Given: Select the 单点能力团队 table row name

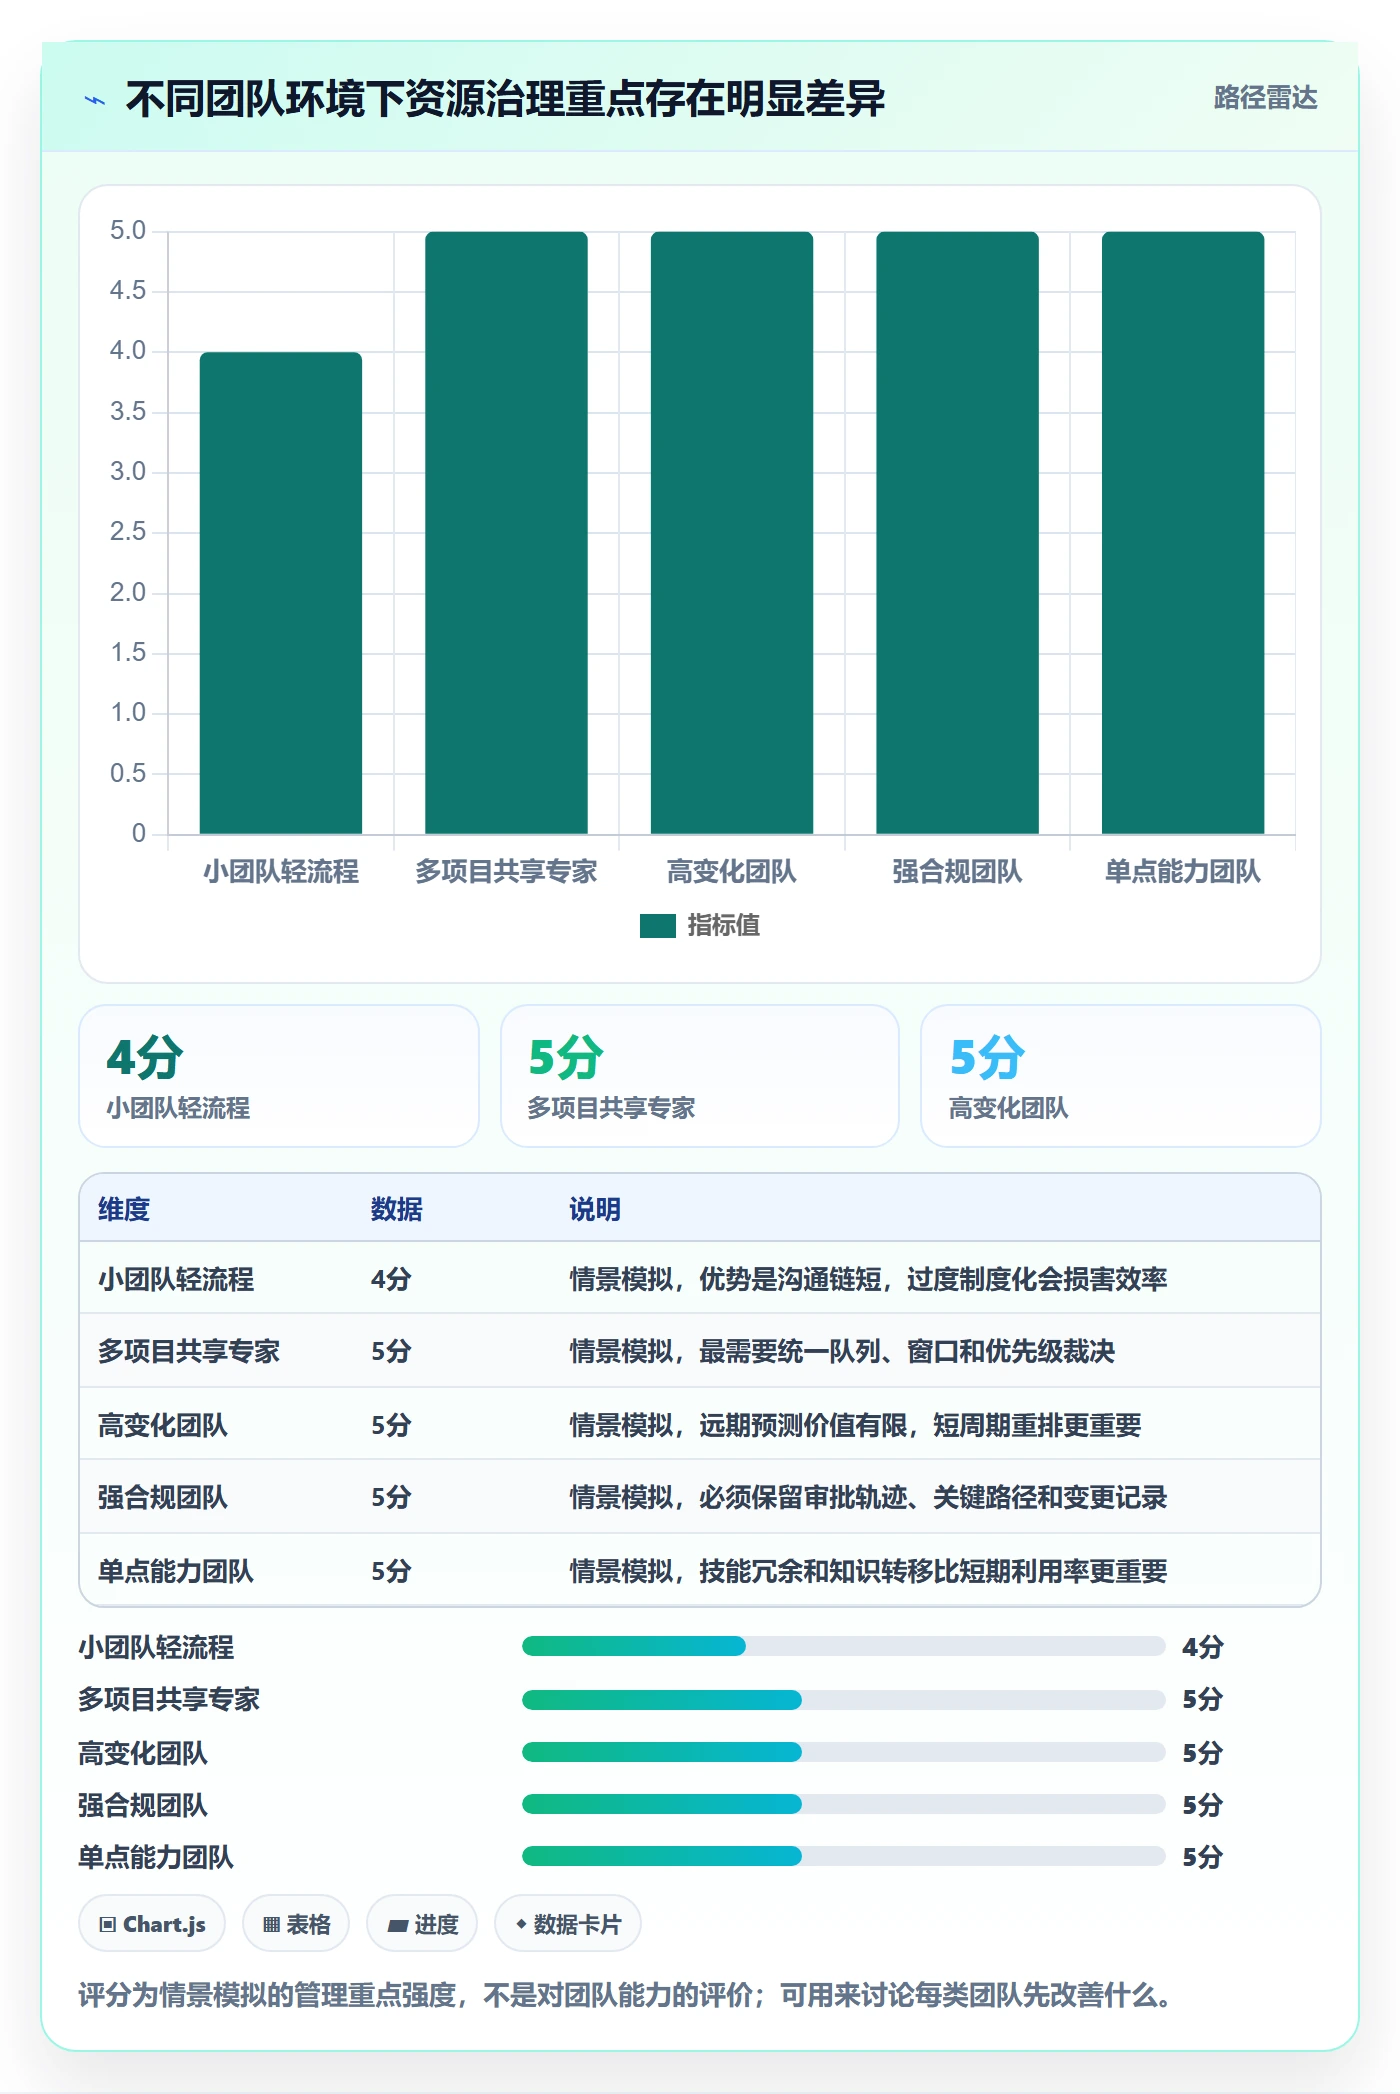Looking at the screenshot, I should [176, 1572].
